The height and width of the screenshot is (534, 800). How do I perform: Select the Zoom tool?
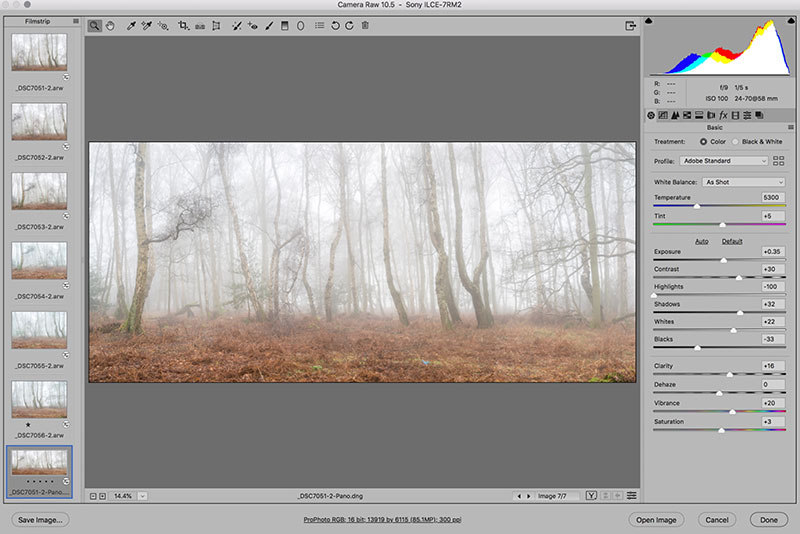(94, 26)
